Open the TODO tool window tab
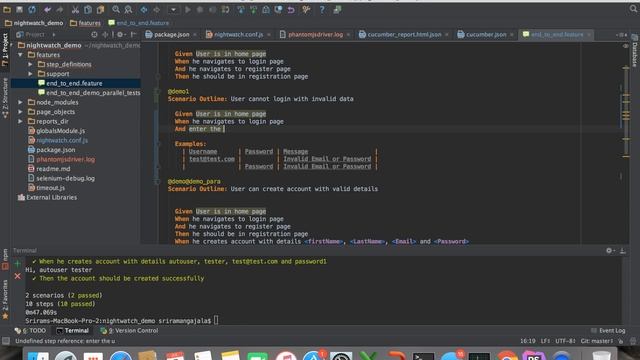Image resolution: width=640 pixels, height=360 pixels. (31, 331)
